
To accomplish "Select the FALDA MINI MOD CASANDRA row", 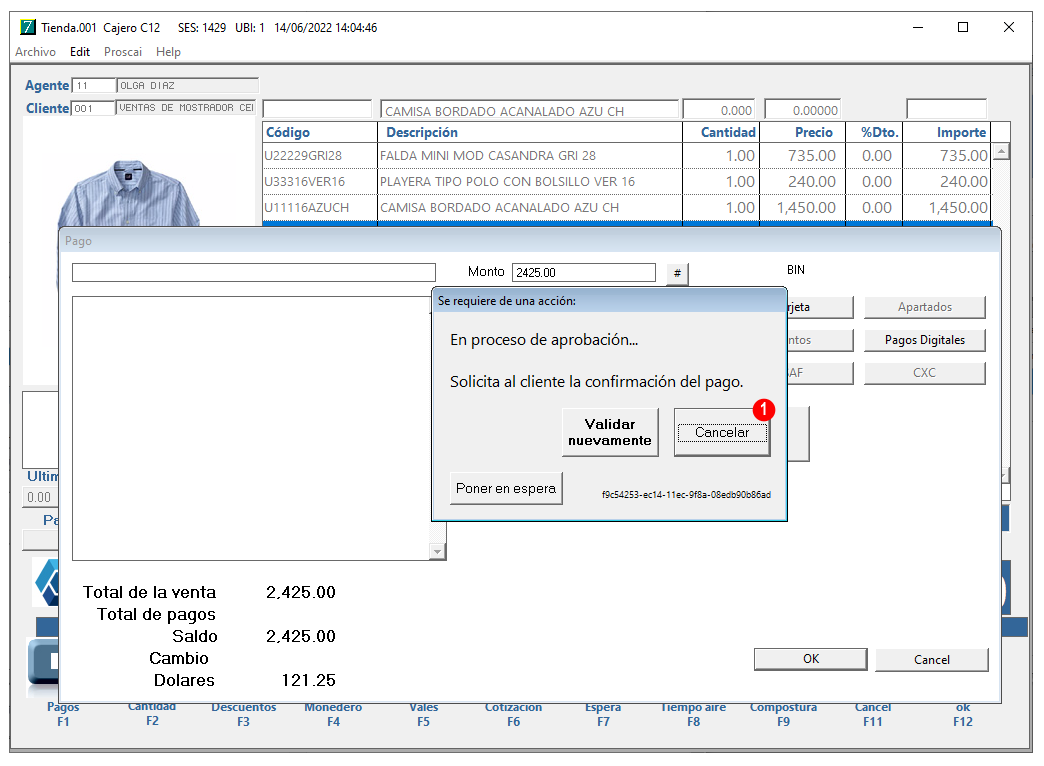I will click(627, 156).
